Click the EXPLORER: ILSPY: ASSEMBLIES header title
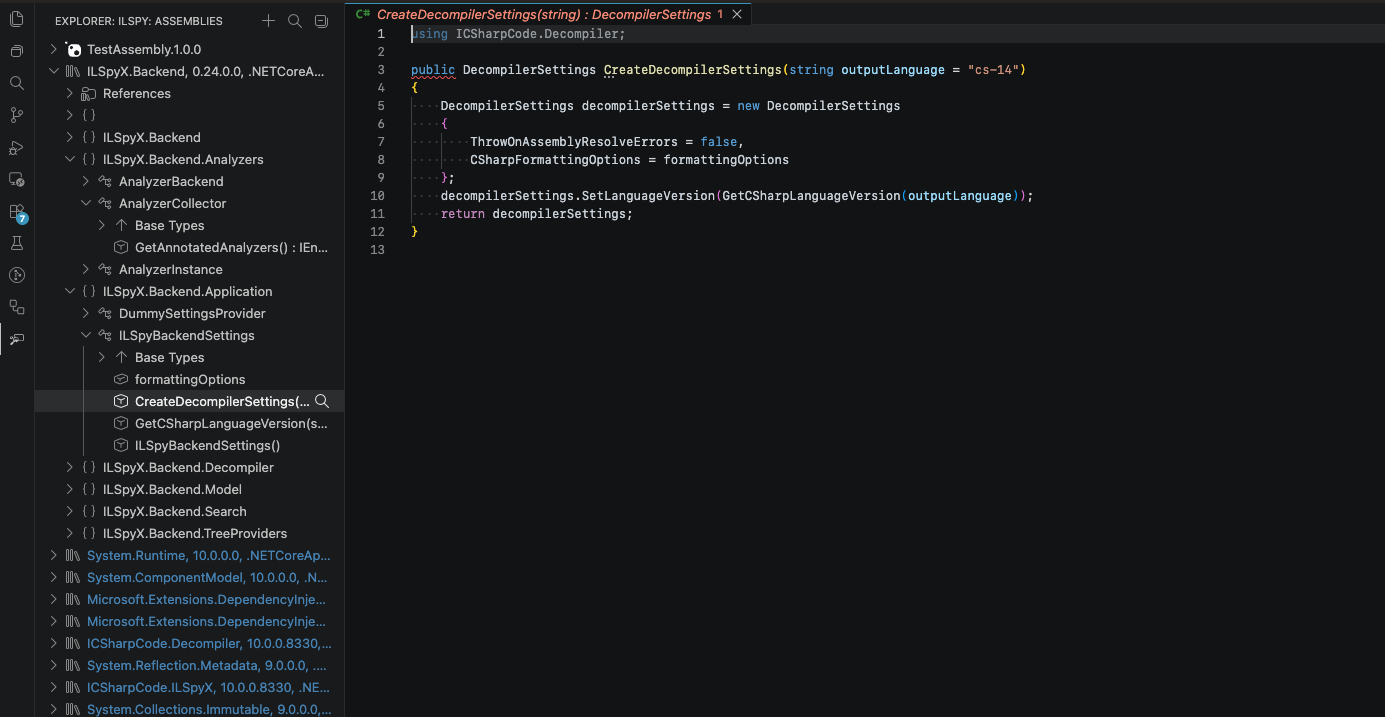 (139, 21)
